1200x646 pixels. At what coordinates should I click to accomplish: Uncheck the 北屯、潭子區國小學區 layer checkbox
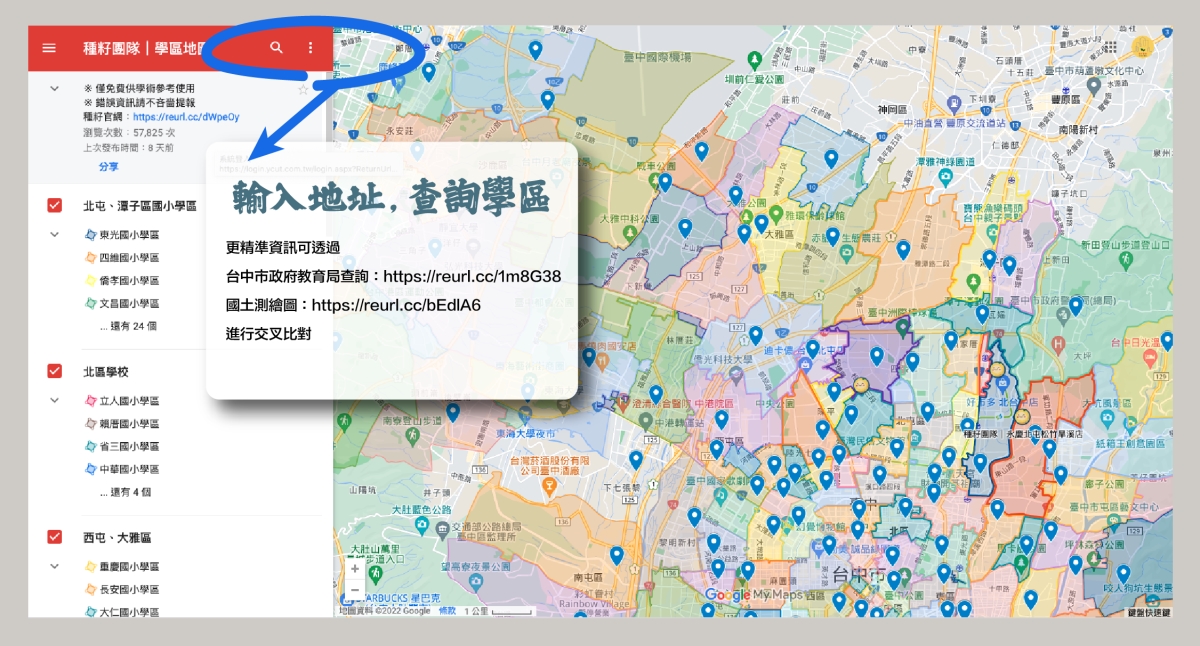[55, 206]
